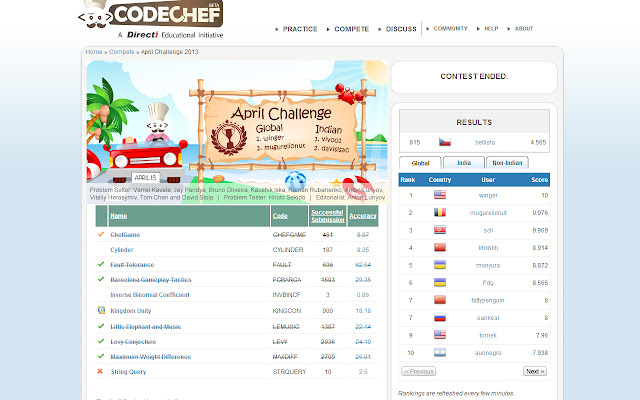The width and height of the screenshot is (640, 400).
Task: Click the USA flag beside tomek
Action: coord(440,335)
